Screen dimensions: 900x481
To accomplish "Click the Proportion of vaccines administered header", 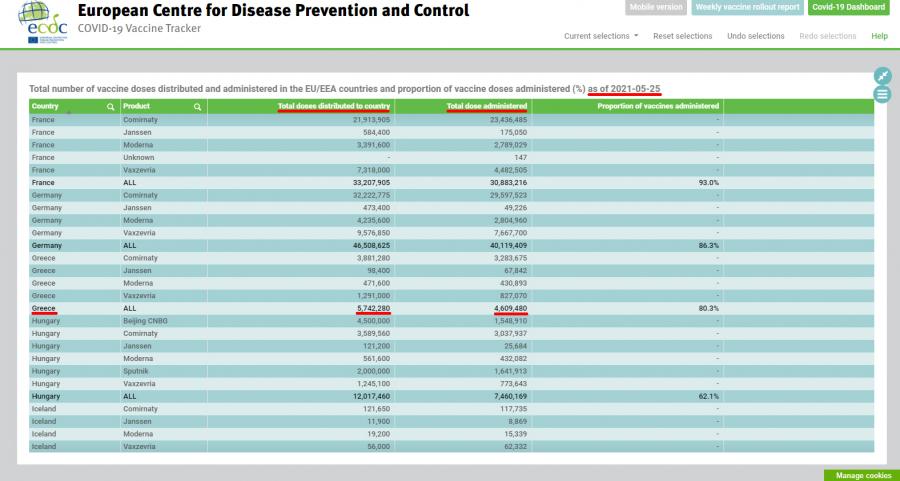I will point(657,106).
